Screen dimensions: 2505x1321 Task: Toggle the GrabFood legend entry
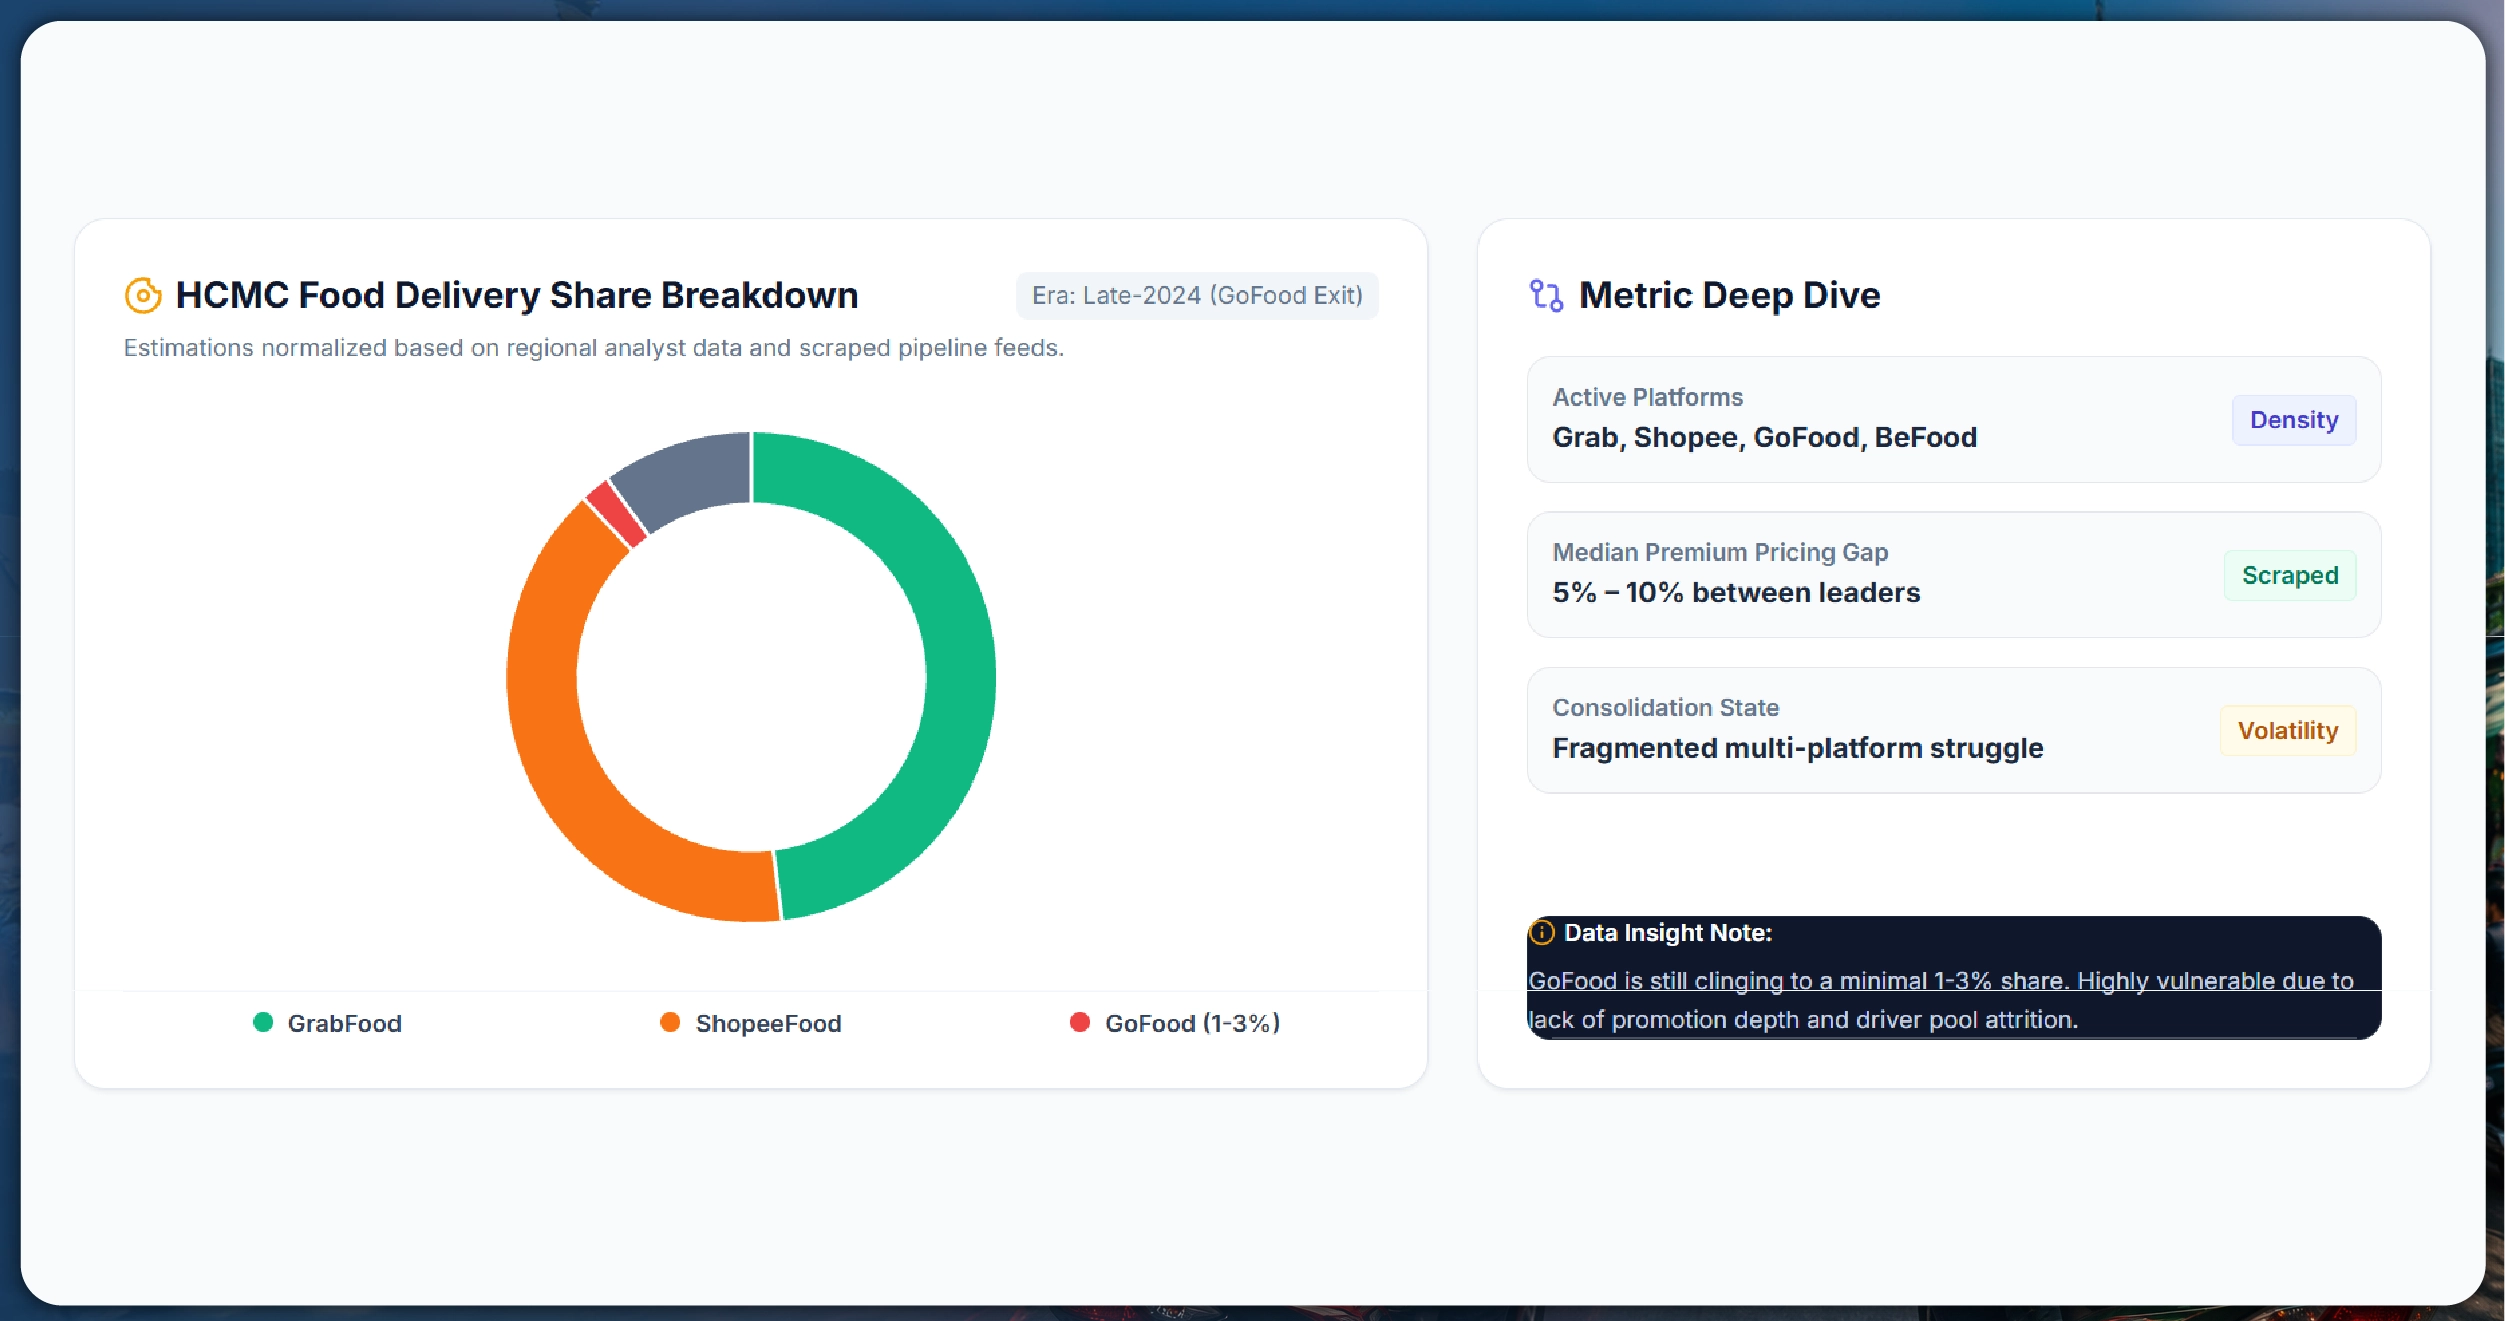click(327, 1023)
